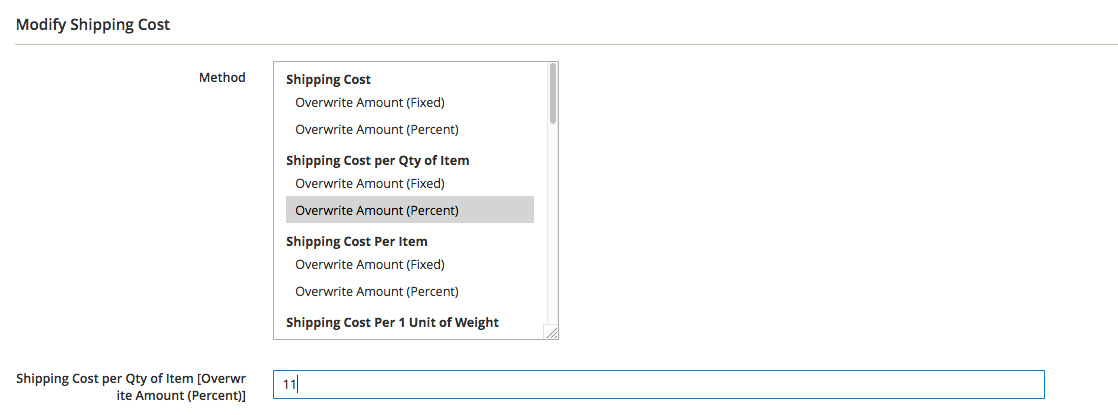
Task: Pick Overwrite Amount (Percent) under Shipping Cost Per Item
Action: coord(377,291)
